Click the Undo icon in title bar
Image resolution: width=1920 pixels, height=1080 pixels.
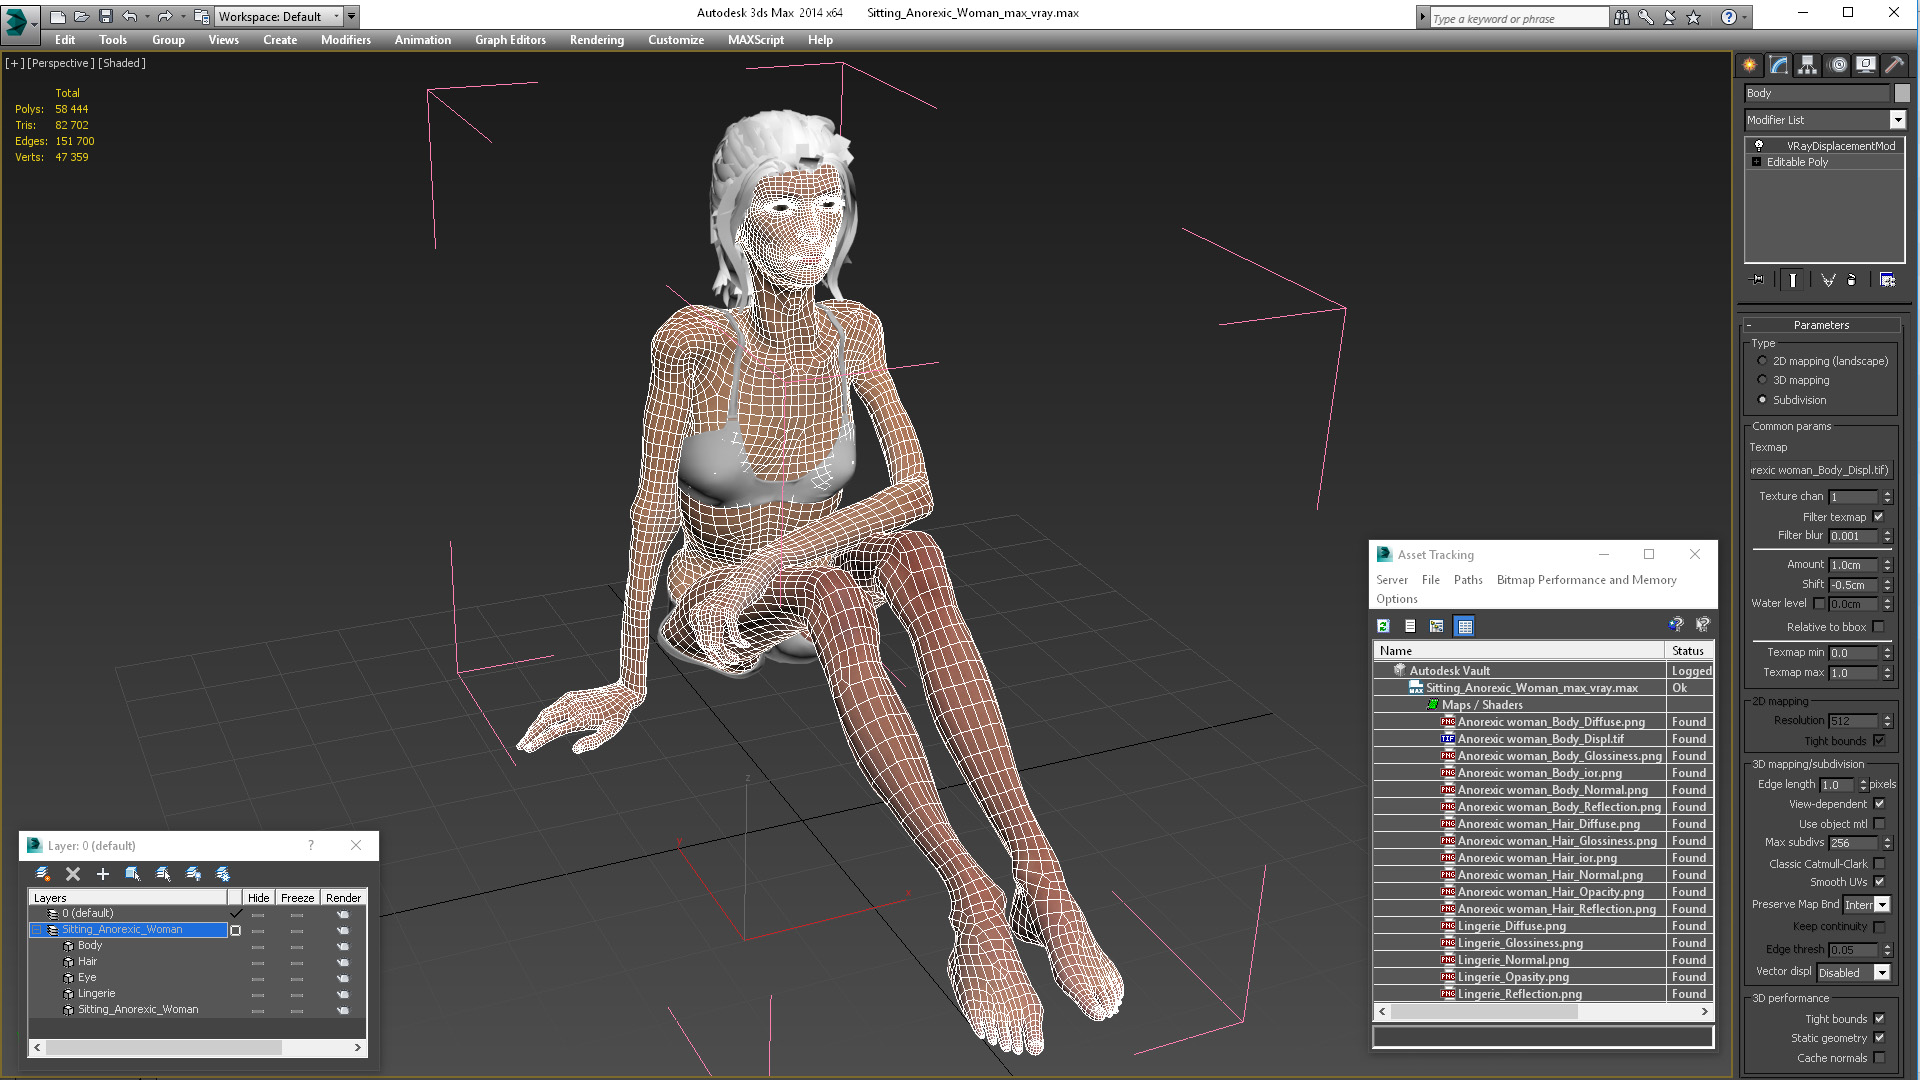(130, 16)
